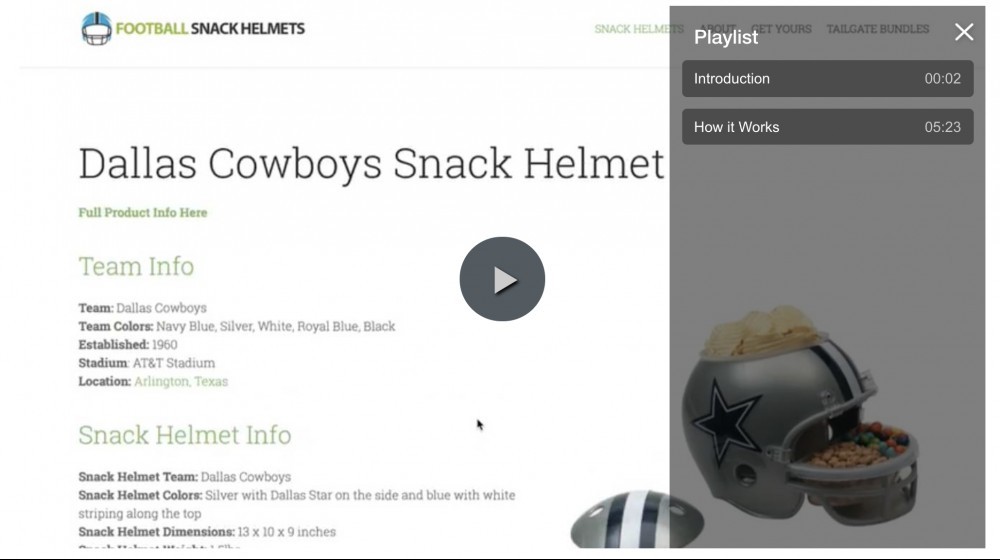Screen dimensions: 1000x560
Task: Jump to Introduction timestamp 00:02
Action: pos(943,78)
